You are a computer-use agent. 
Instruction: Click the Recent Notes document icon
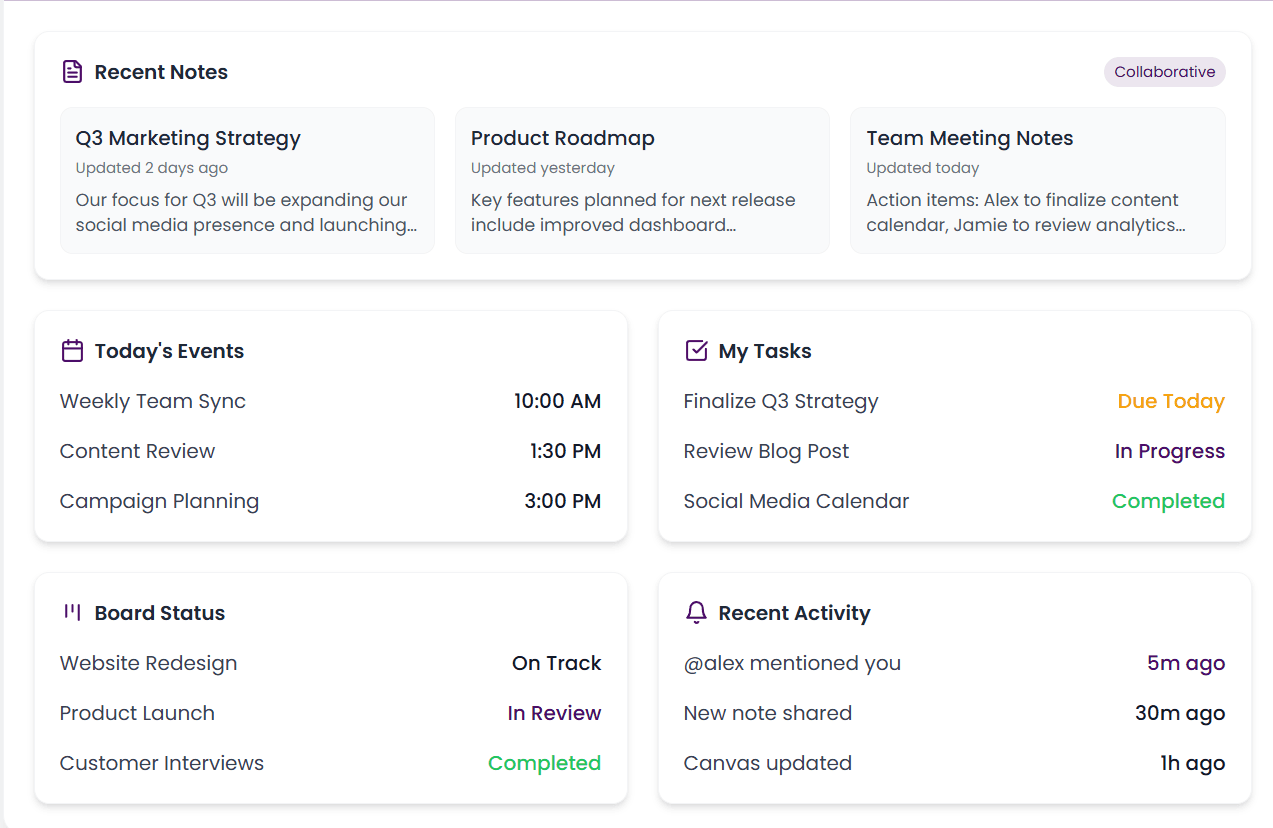click(72, 72)
